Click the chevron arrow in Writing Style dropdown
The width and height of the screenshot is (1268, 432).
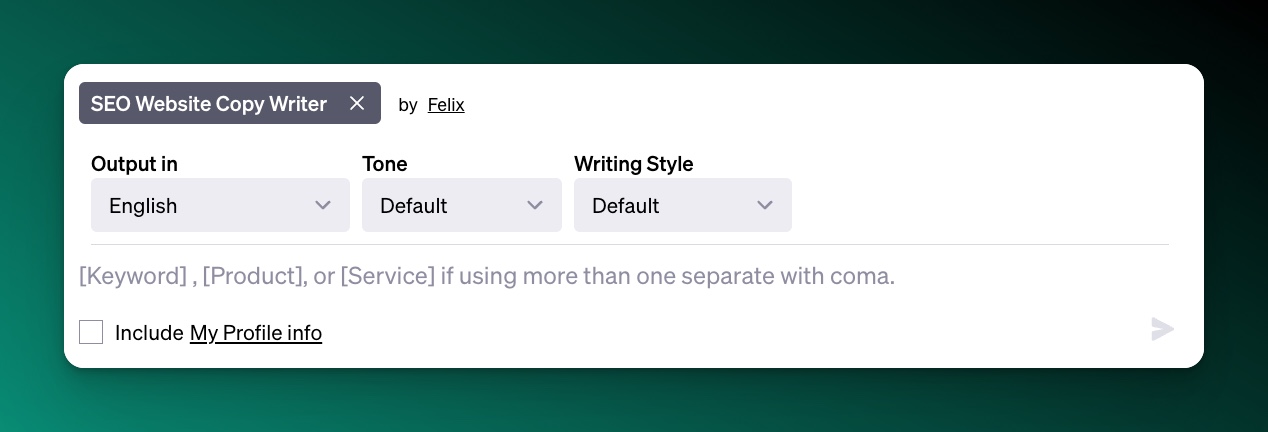point(765,205)
